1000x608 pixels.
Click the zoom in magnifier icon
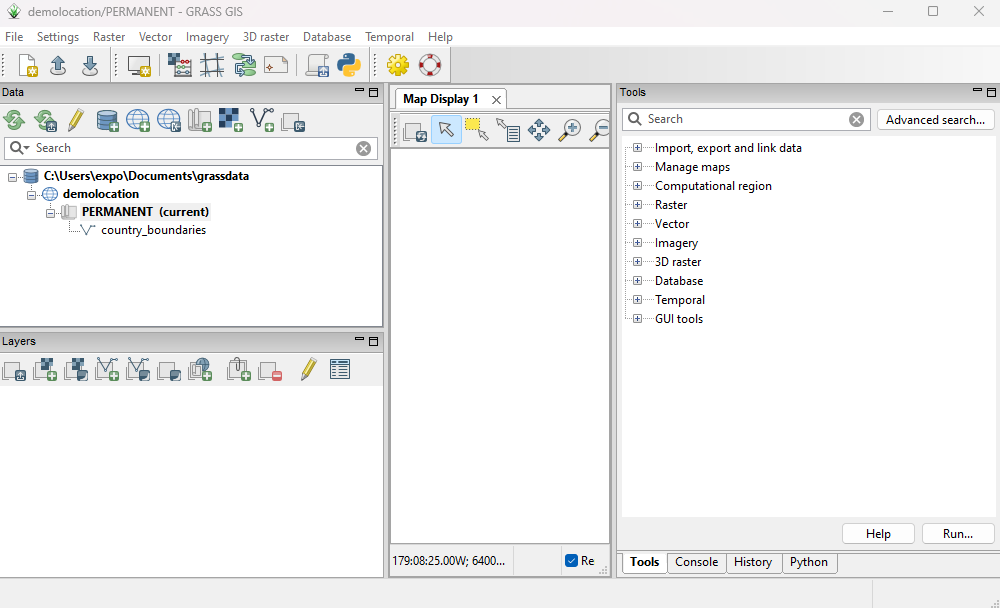point(570,130)
